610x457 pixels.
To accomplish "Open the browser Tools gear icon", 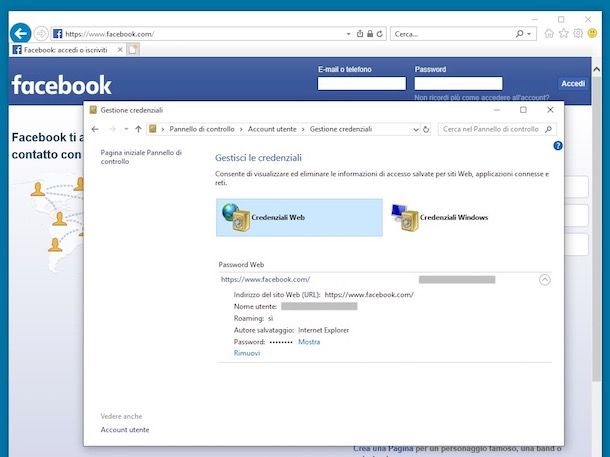I will tap(578, 33).
